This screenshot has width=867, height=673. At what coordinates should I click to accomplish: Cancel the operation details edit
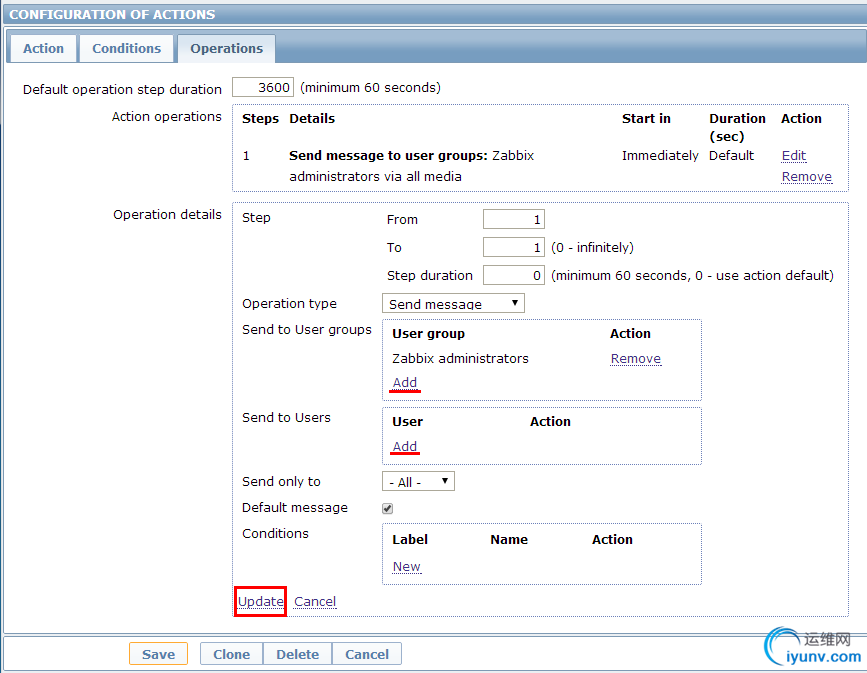315,601
